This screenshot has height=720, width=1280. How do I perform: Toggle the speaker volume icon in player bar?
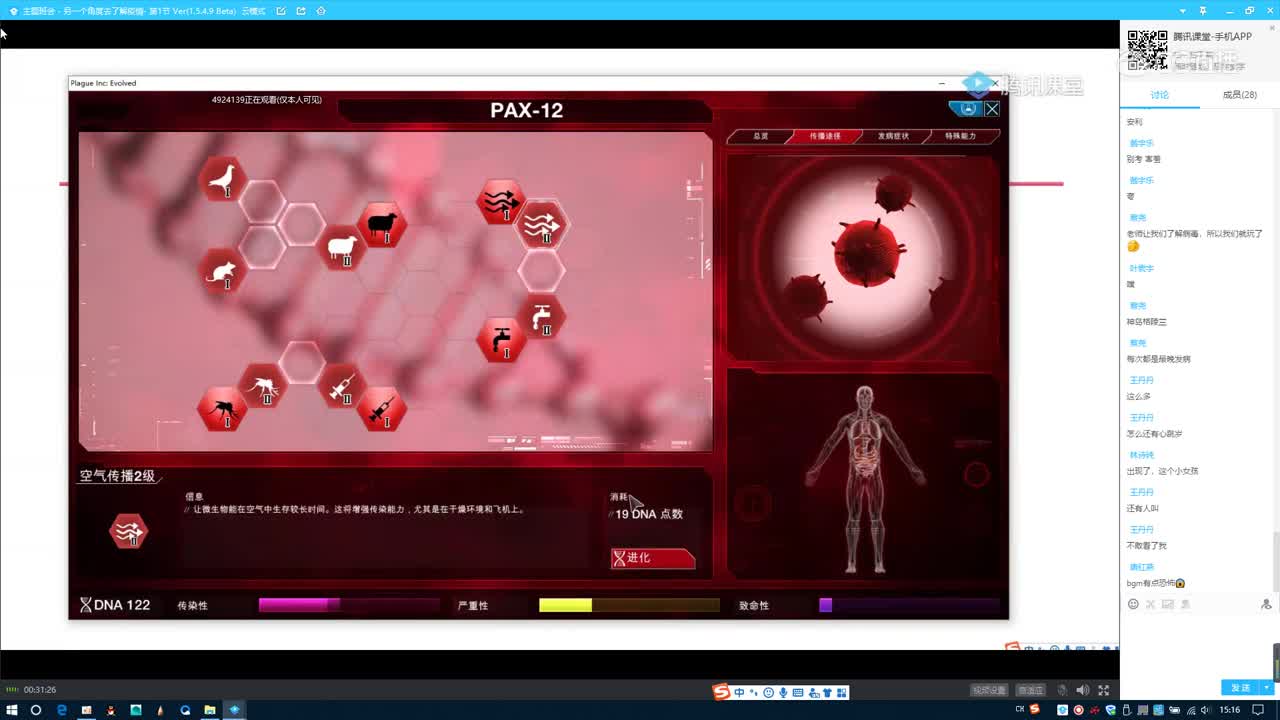[1082, 690]
